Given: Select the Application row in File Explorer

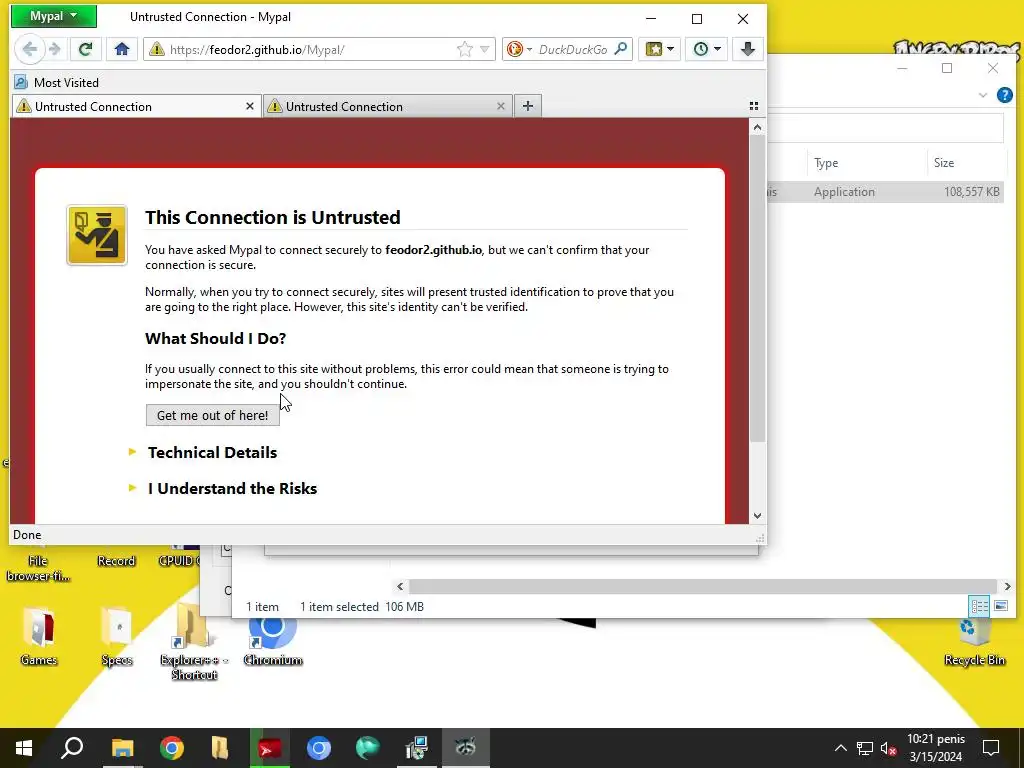Looking at the screenshot, I should click(886, 191).
